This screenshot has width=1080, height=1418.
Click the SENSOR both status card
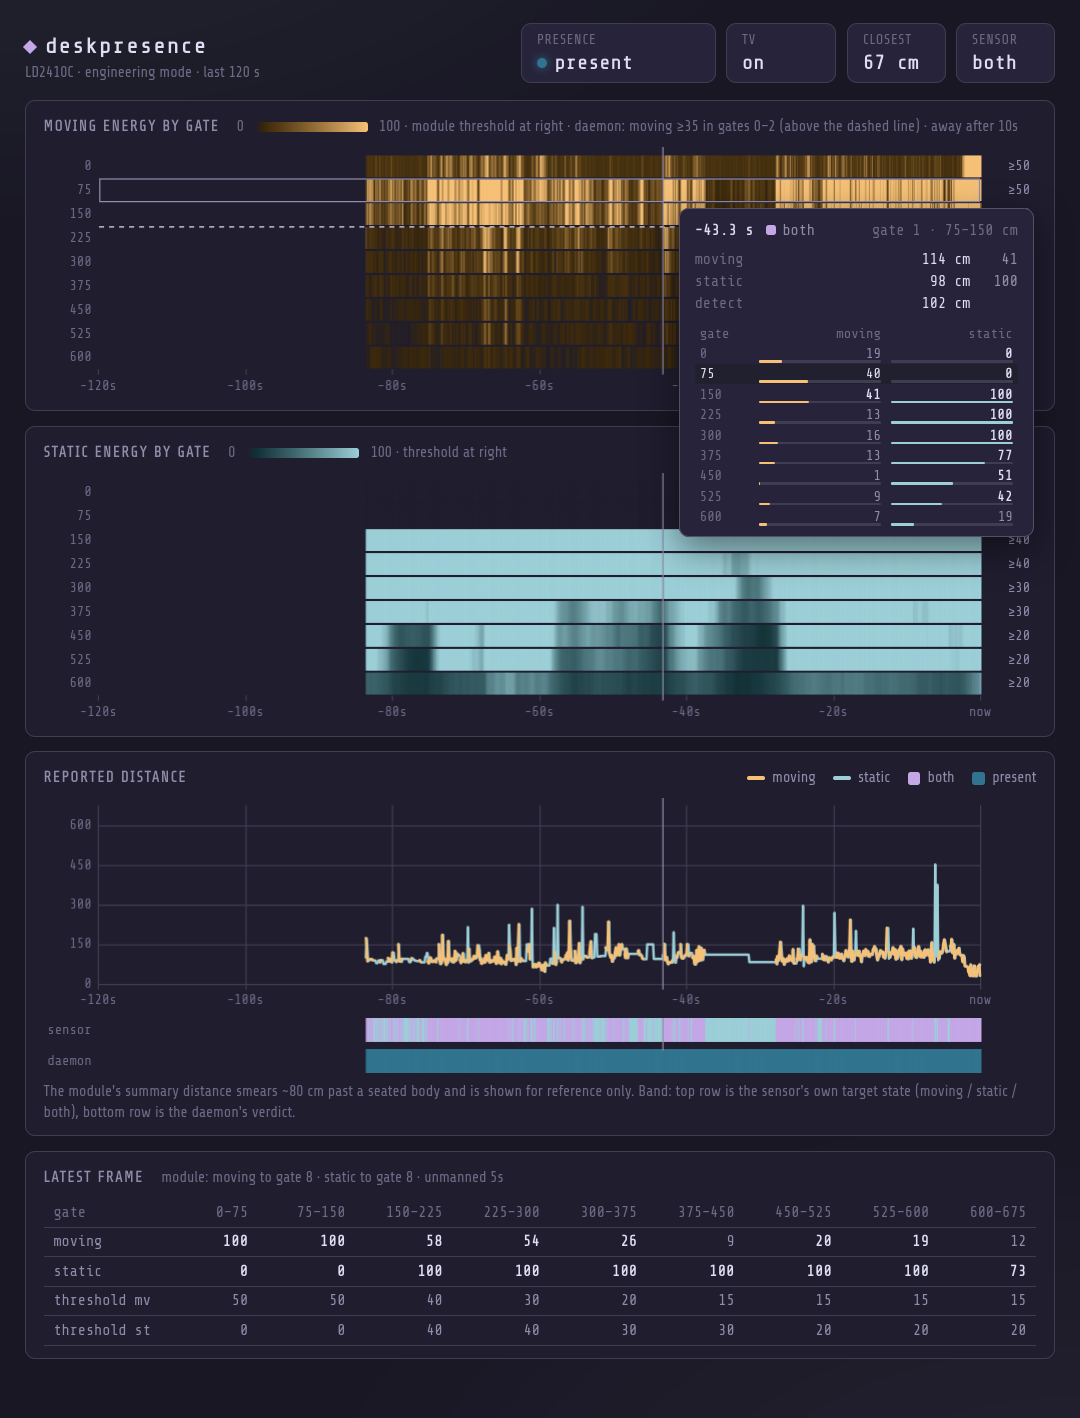1005,53
